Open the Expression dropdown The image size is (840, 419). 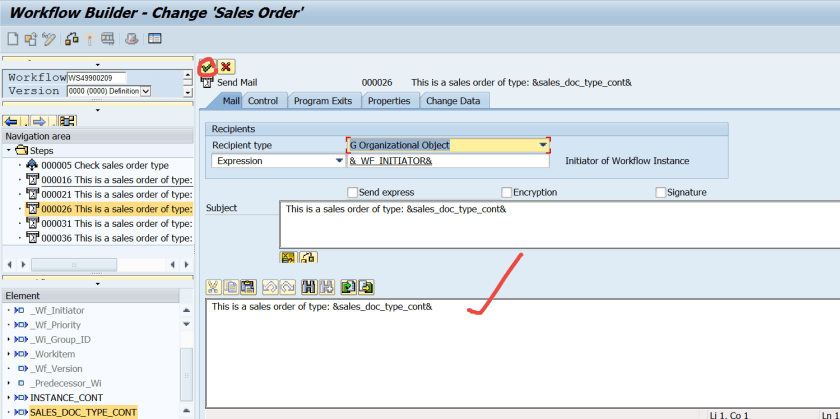[339, 161]
